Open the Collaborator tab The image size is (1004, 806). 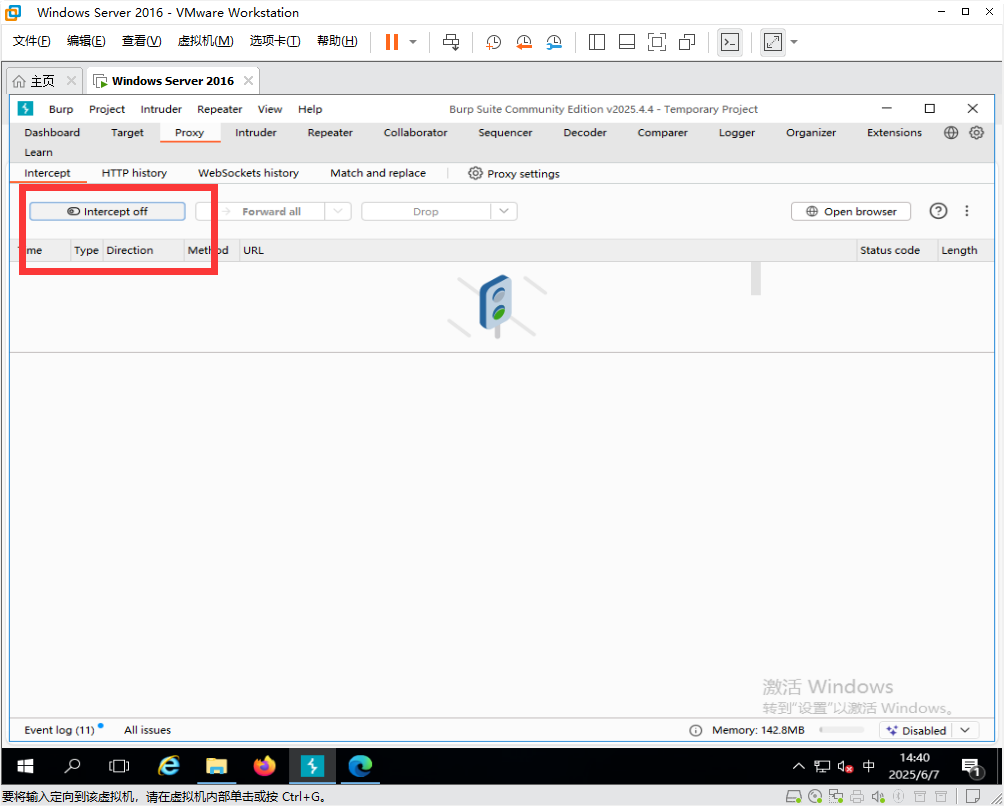[x=416, y=133]
